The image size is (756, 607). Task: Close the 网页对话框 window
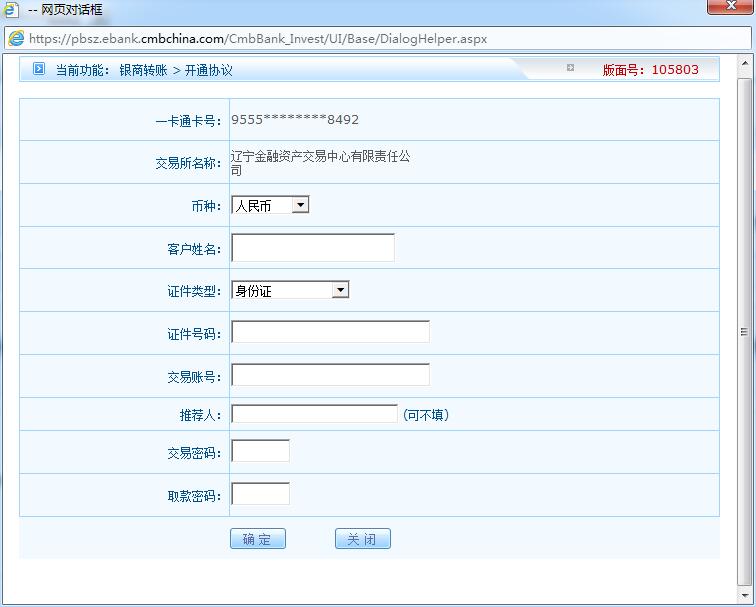(731, 6)
